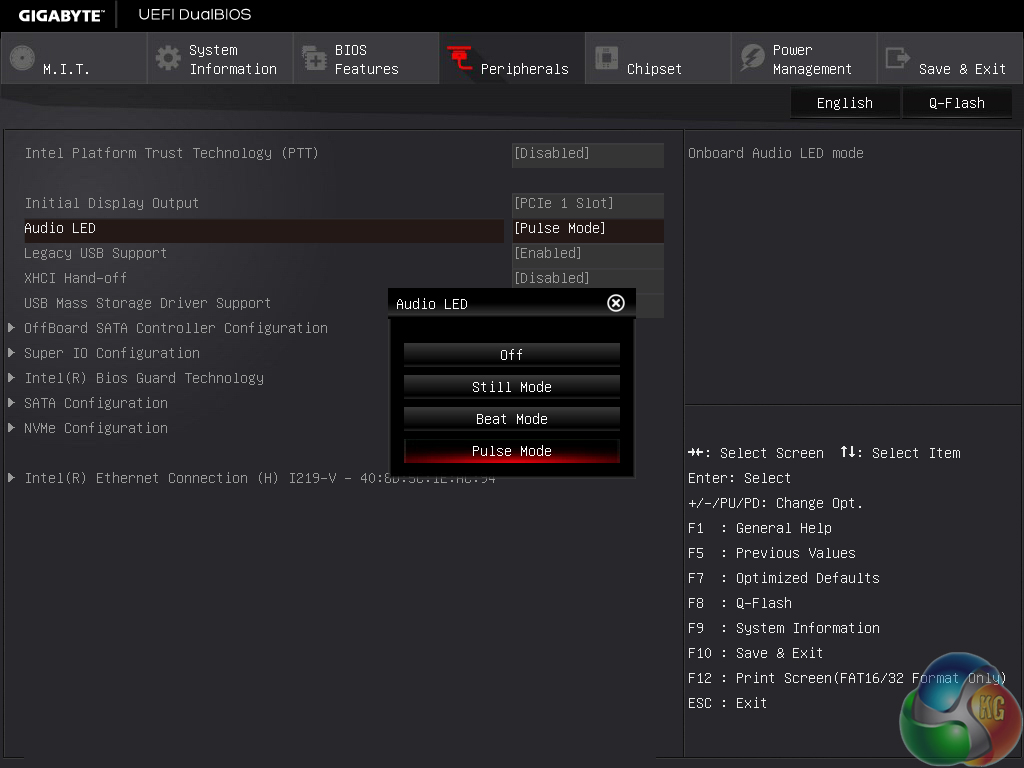Expand Intel(R) Bios Guard Technology arrow

11,377
